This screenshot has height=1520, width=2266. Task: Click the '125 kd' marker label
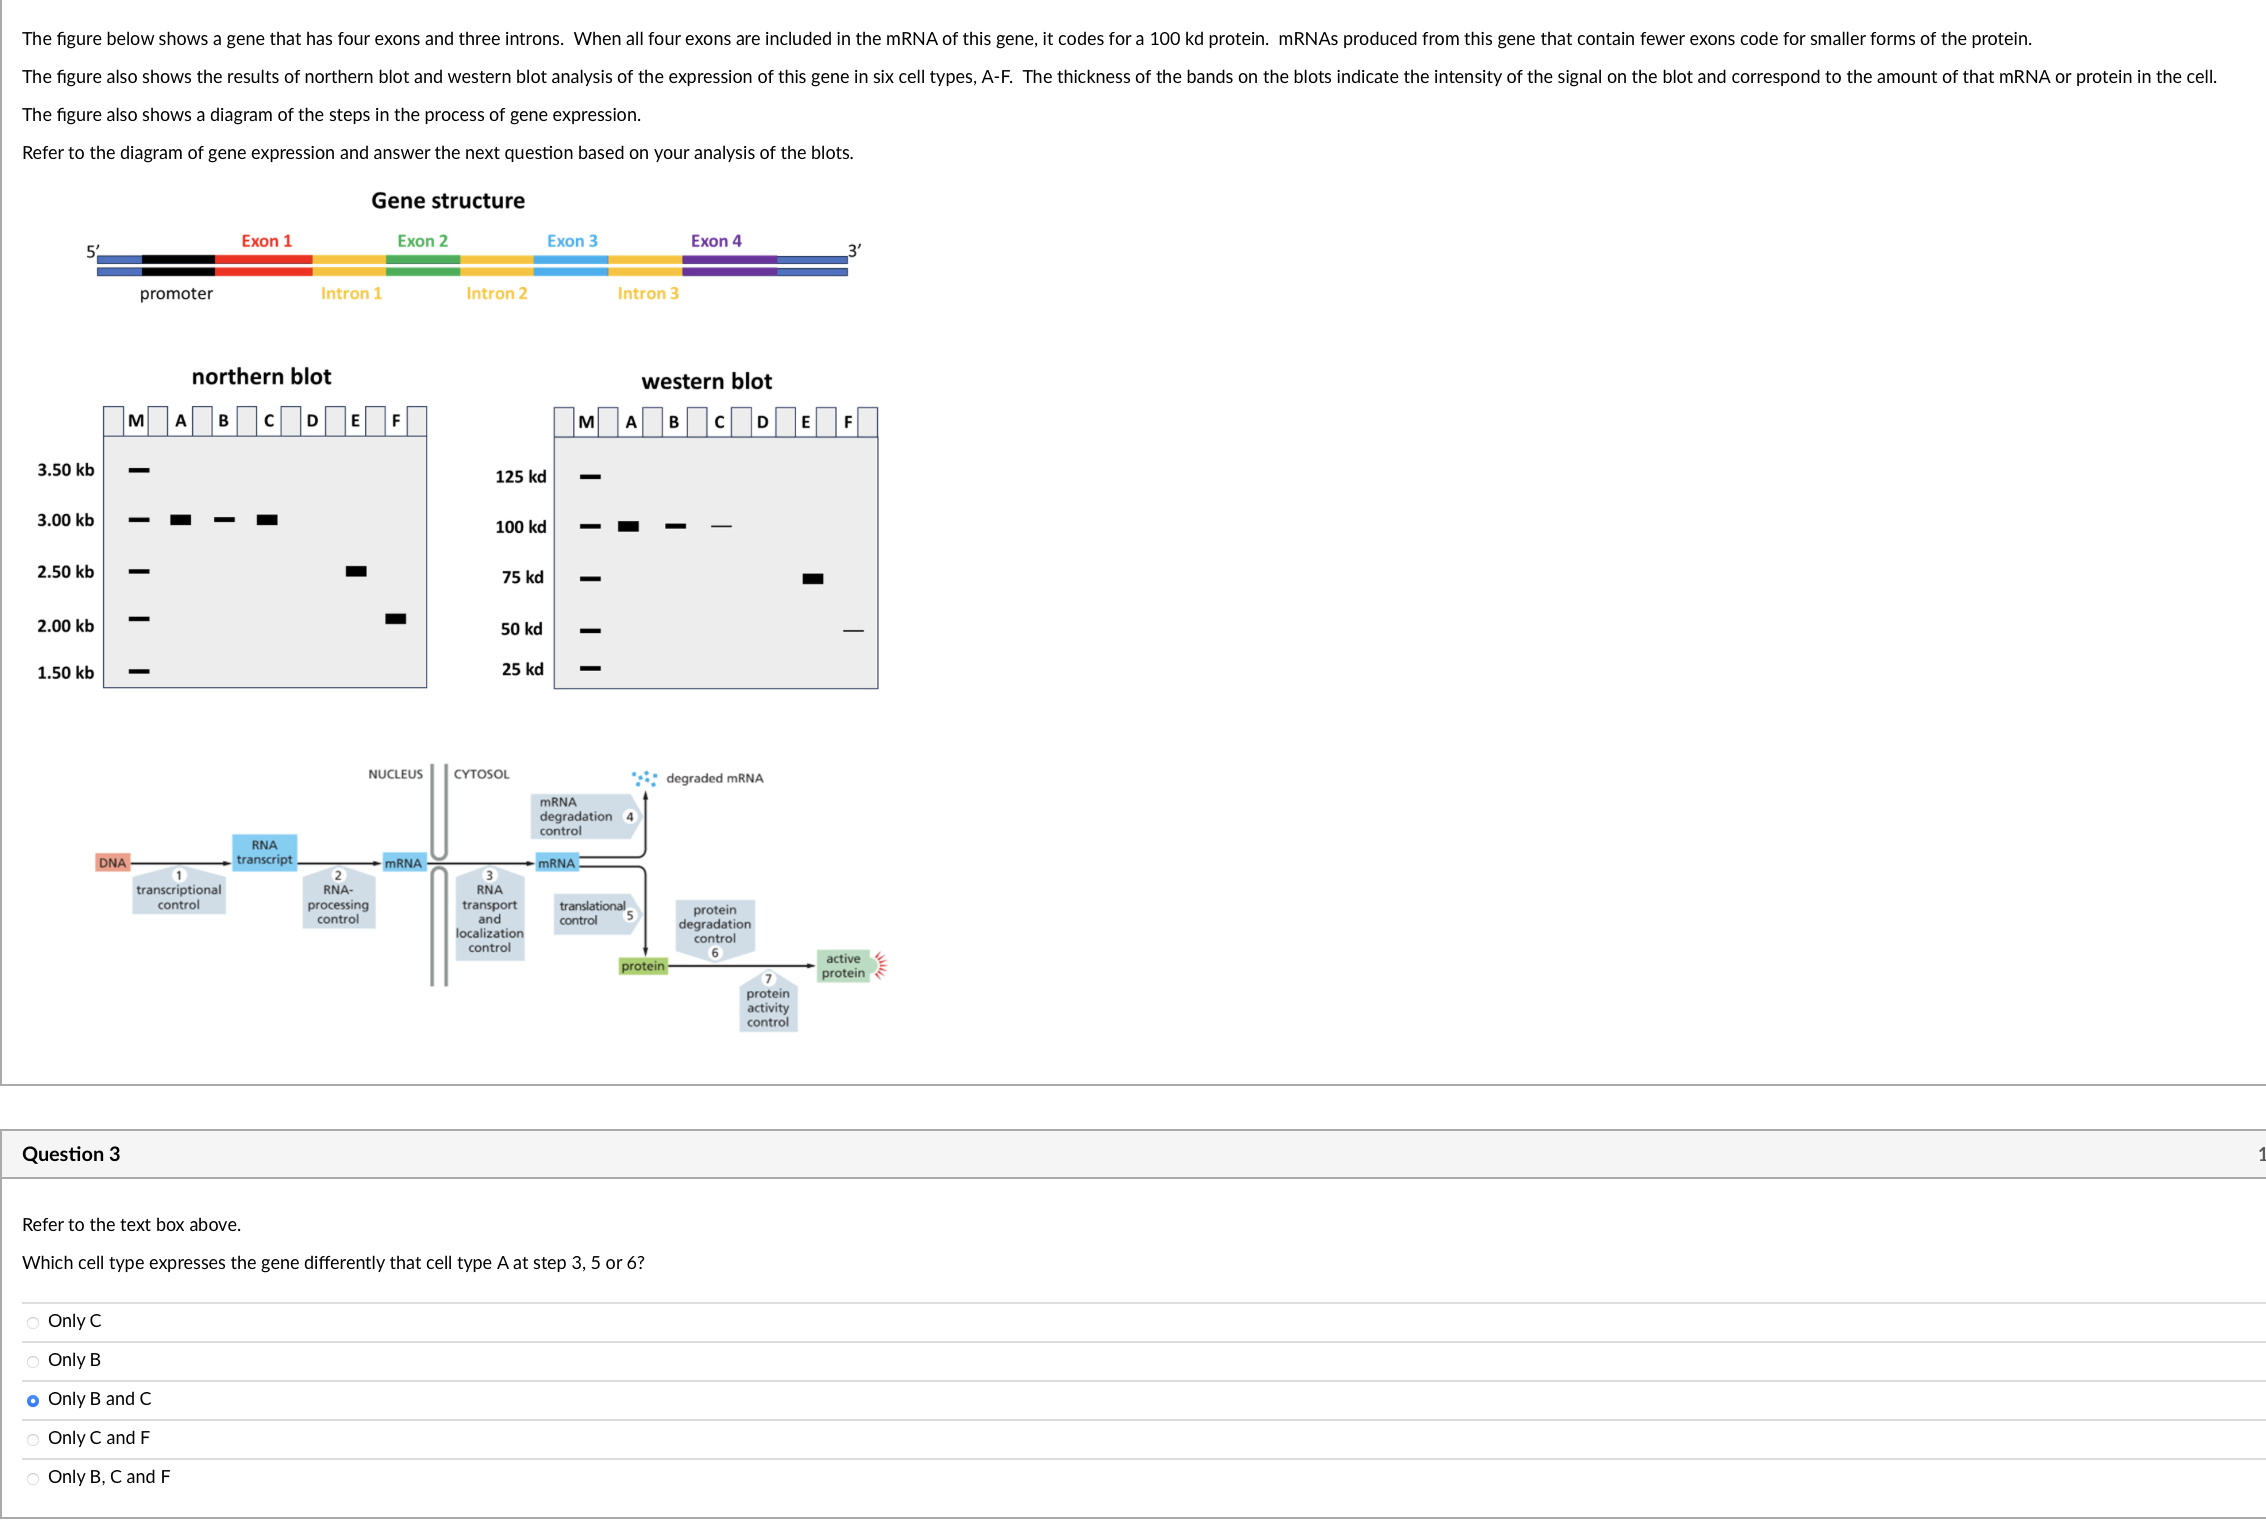[x=521, y=477]
